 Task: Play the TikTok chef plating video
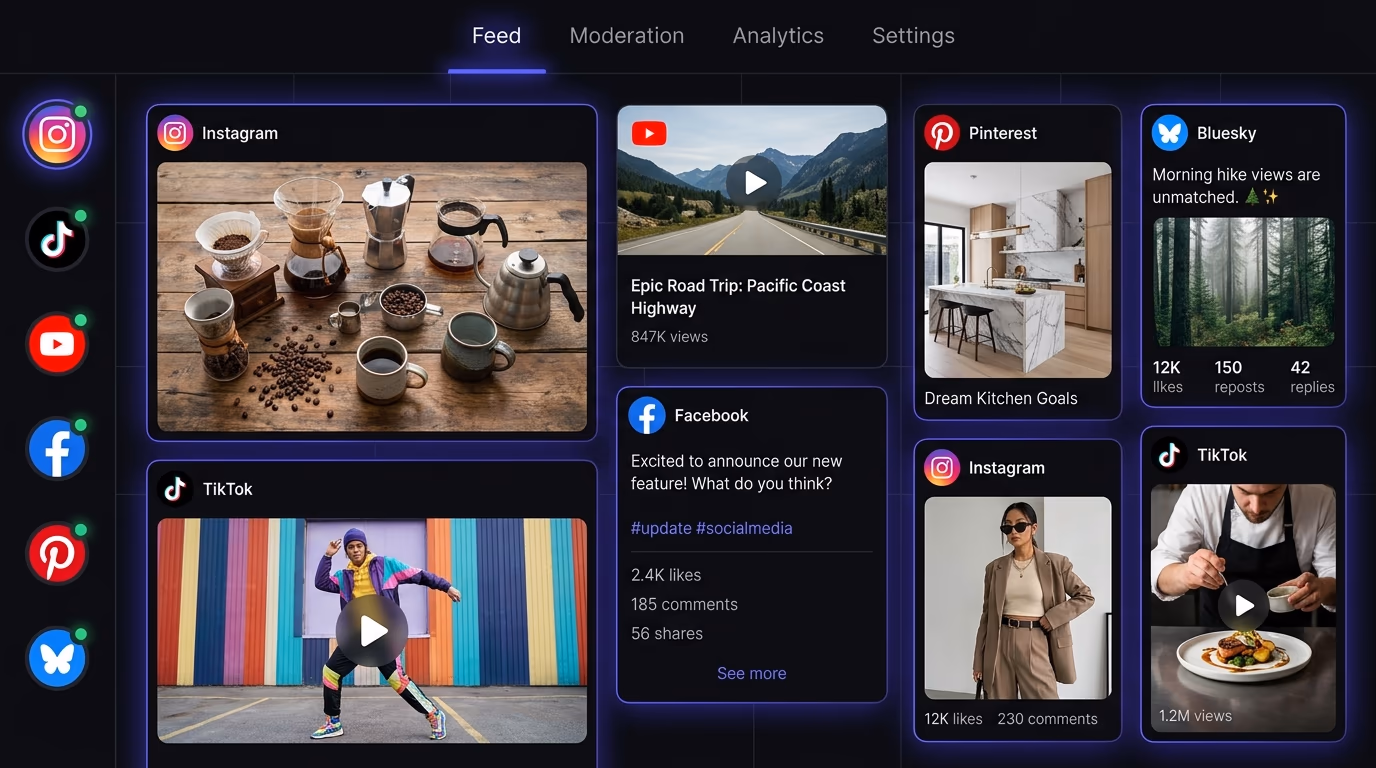(1243, 605)
